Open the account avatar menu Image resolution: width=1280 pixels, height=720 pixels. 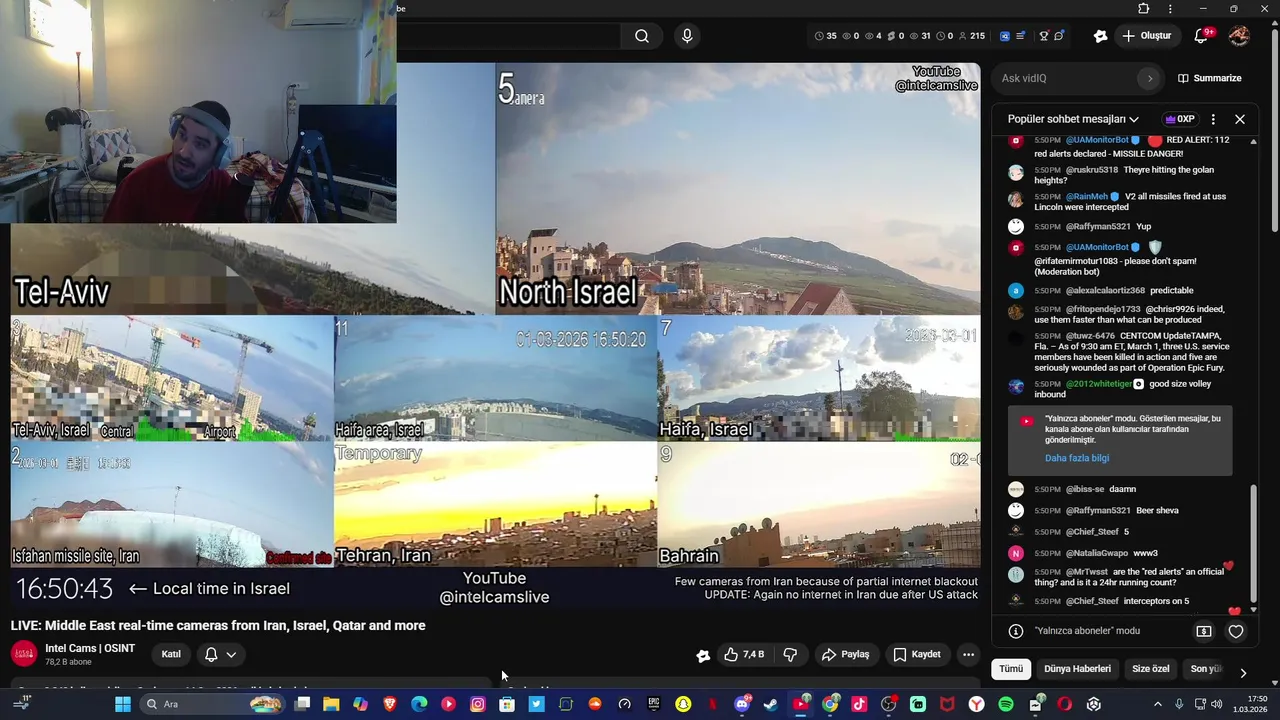coord(1239,36)
